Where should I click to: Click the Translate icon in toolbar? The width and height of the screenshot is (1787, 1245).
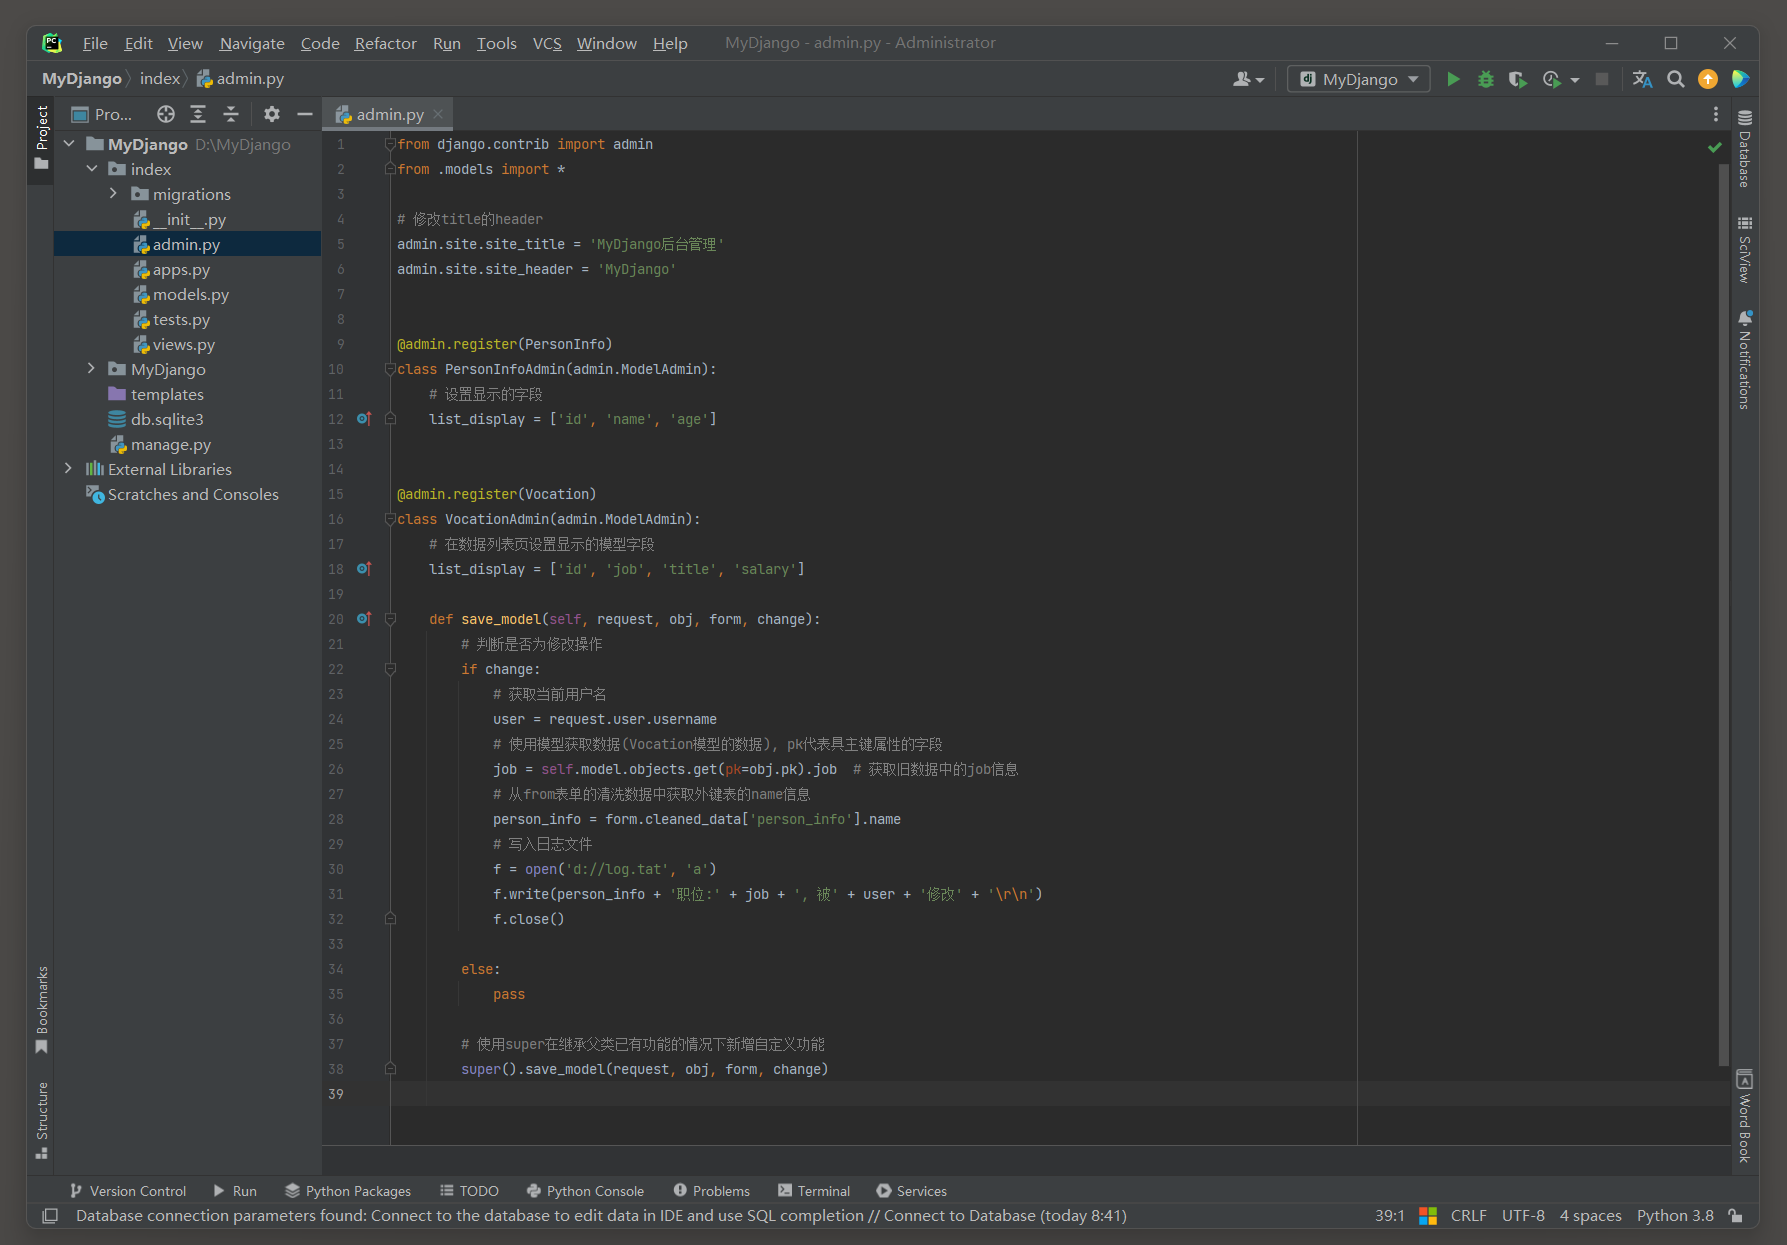tap(1642, 79)
